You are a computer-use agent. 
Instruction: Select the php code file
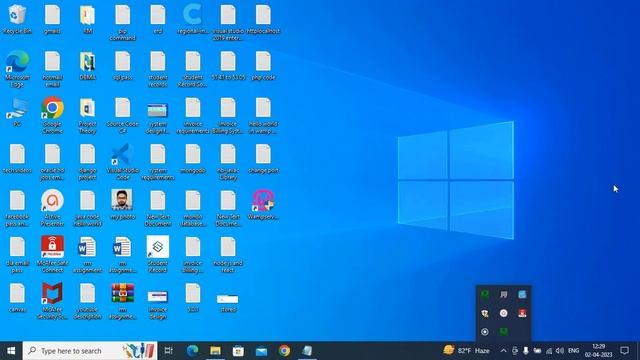point(263,66)
